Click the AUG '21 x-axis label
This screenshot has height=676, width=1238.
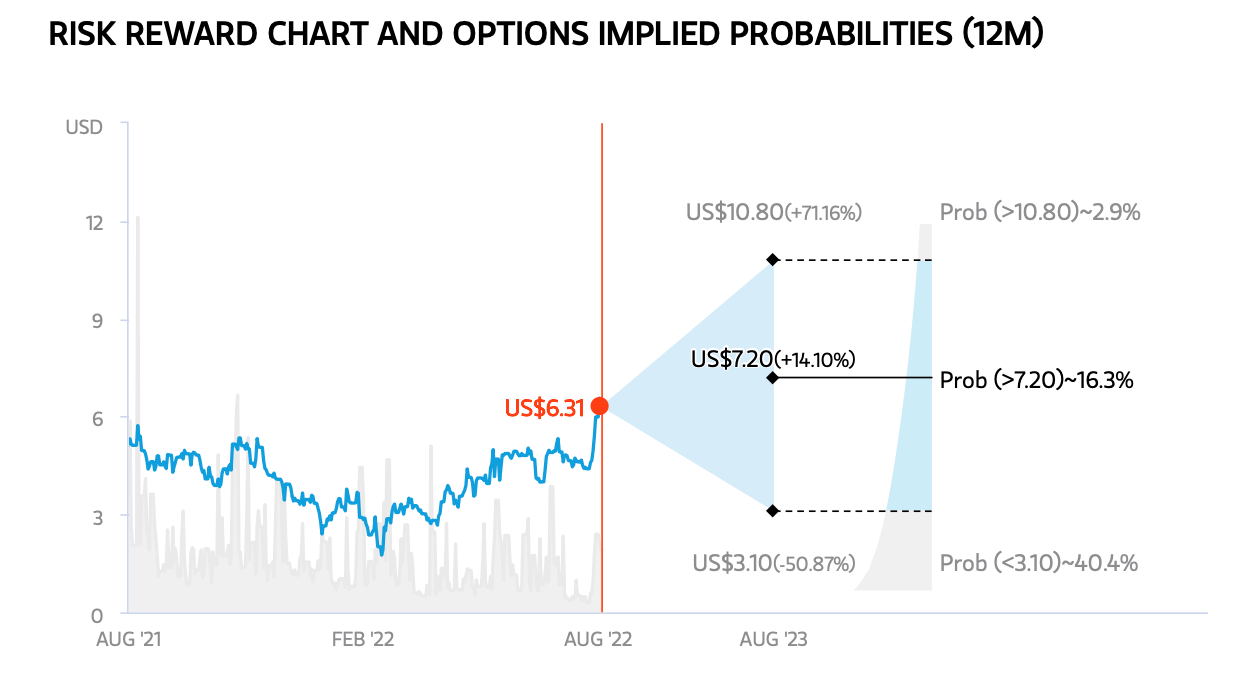pos(128,639)
